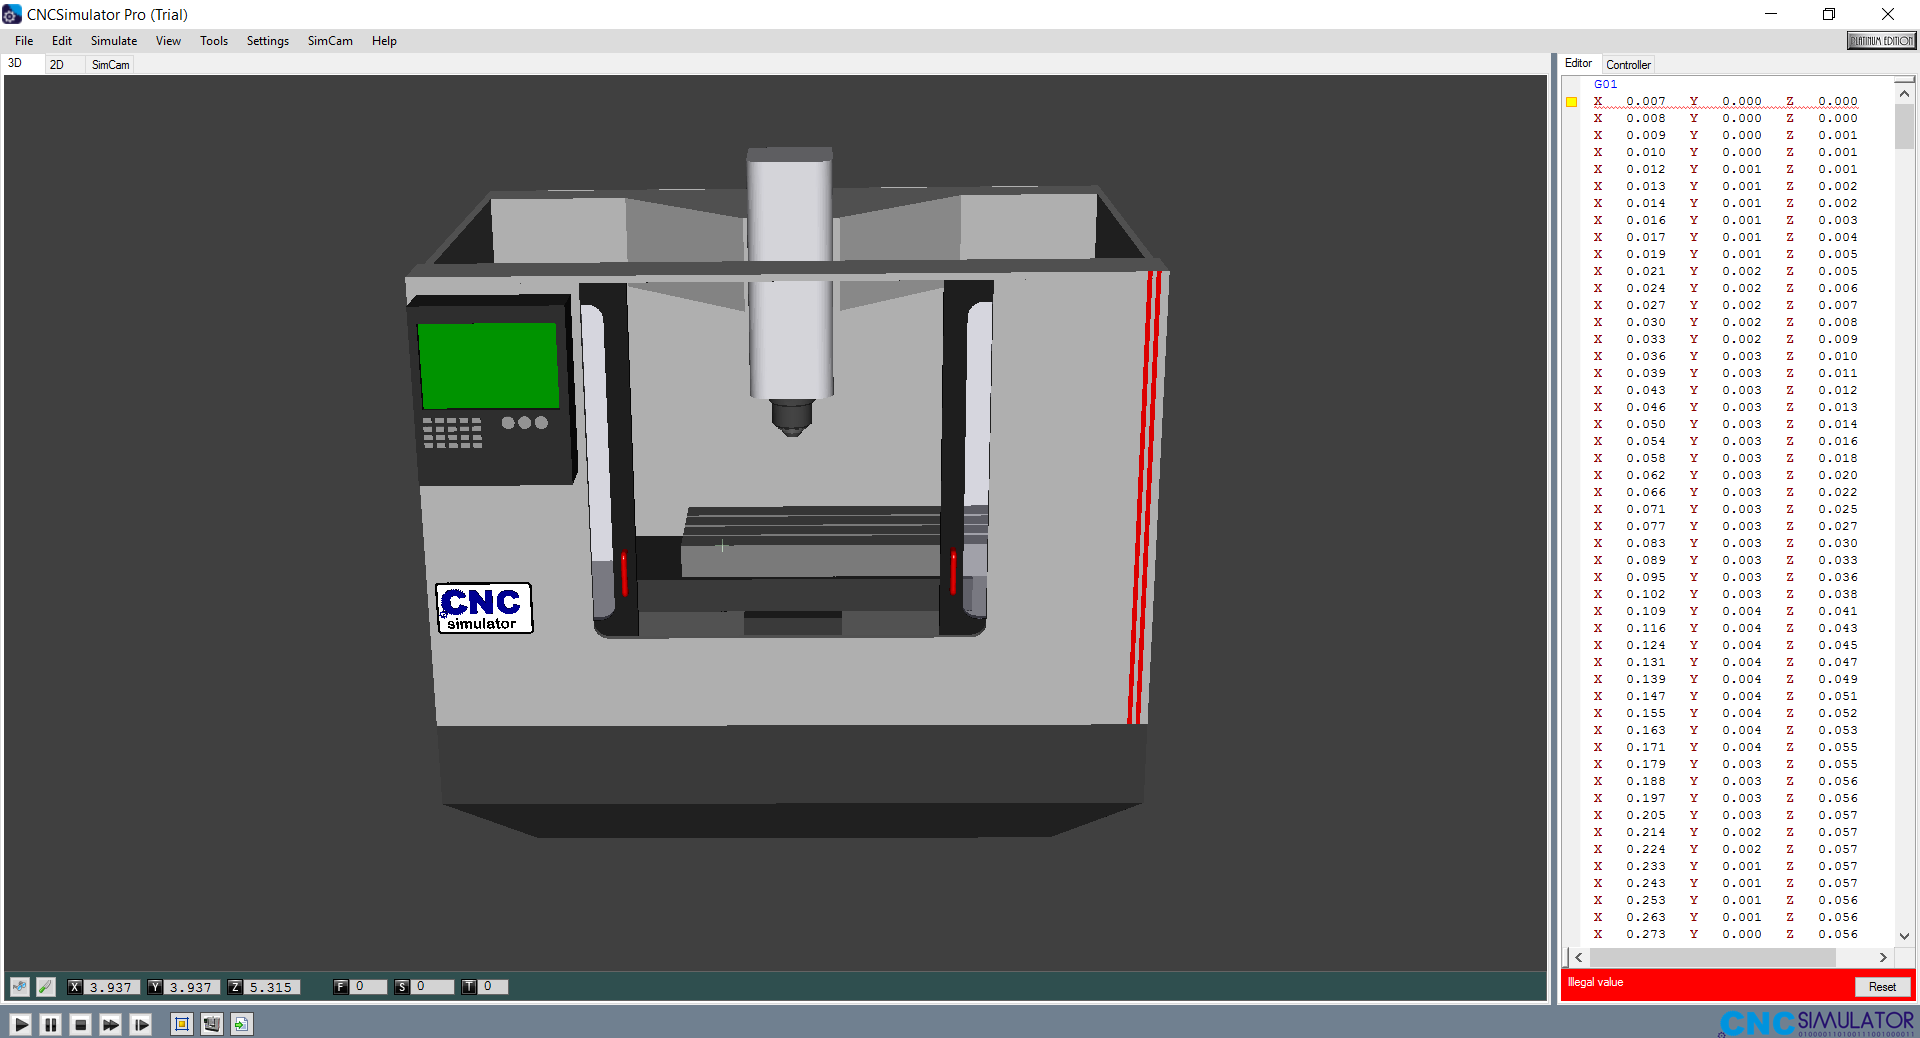The image size is (1920, 1038).
Task: Click the green tool knife icon
Action: point(46,987)
